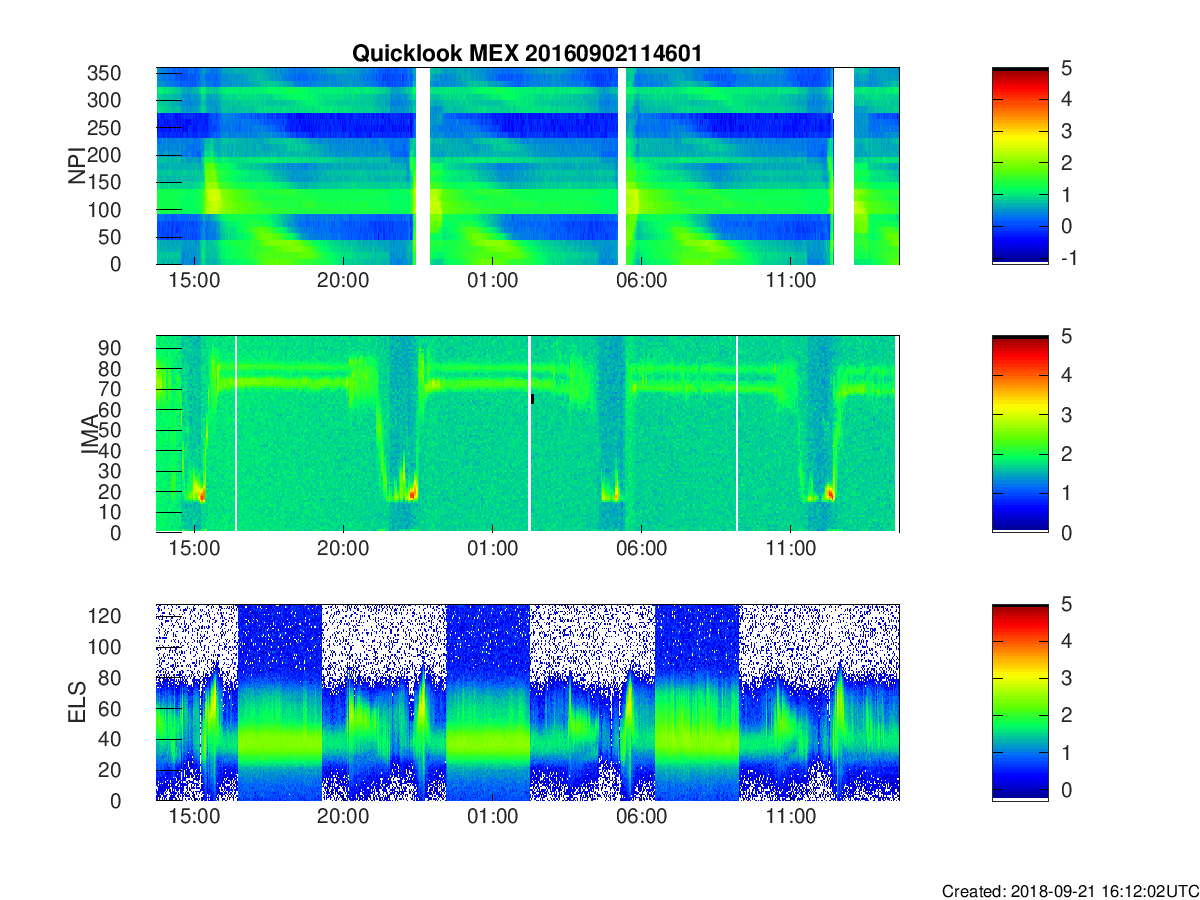Screen dimensions: 1200x900
Task: Click the title 'Quicklook MEX 20160902114601'
Action: coord(527,54)
